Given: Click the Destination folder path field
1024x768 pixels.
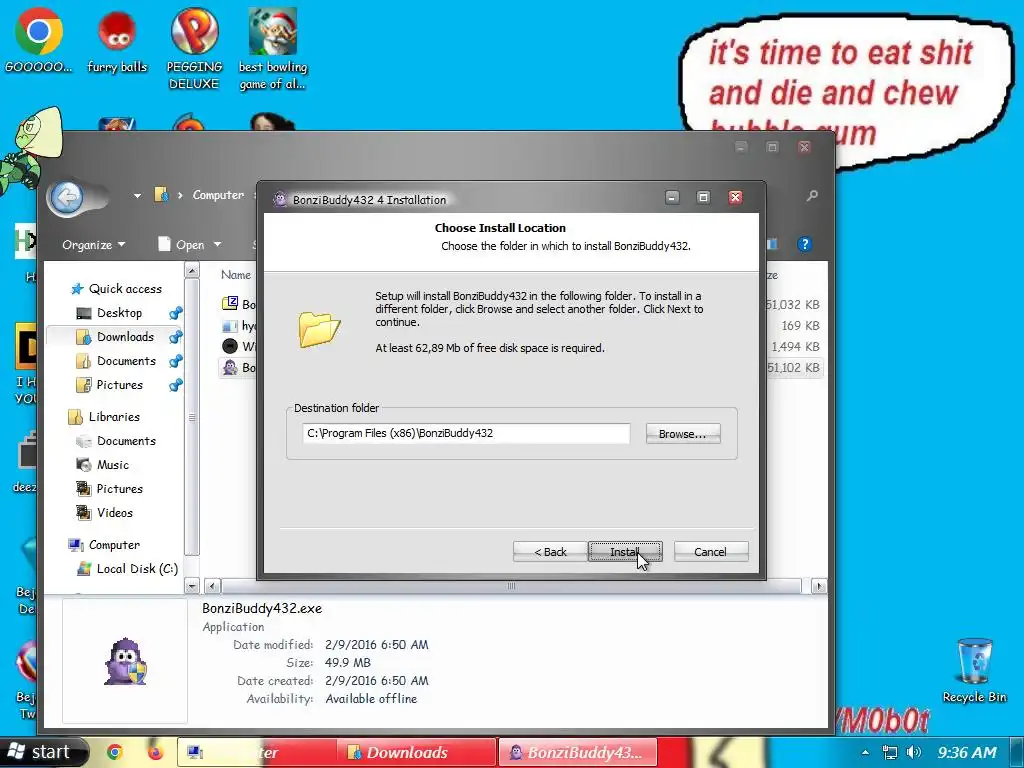Looking at the screenshot, I should coord(466,433).
